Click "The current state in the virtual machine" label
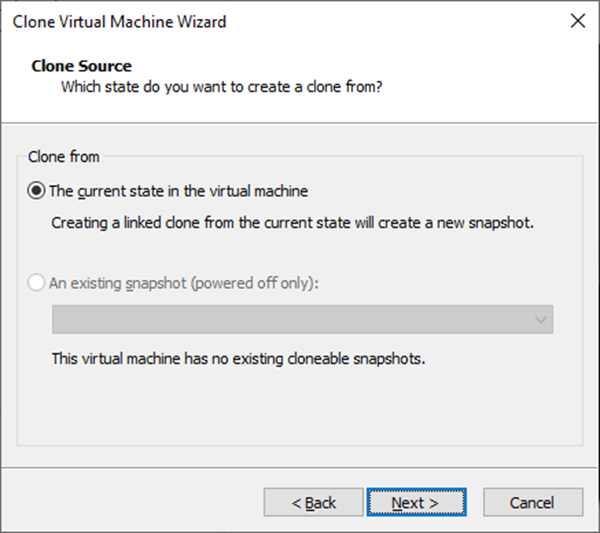 179,190
